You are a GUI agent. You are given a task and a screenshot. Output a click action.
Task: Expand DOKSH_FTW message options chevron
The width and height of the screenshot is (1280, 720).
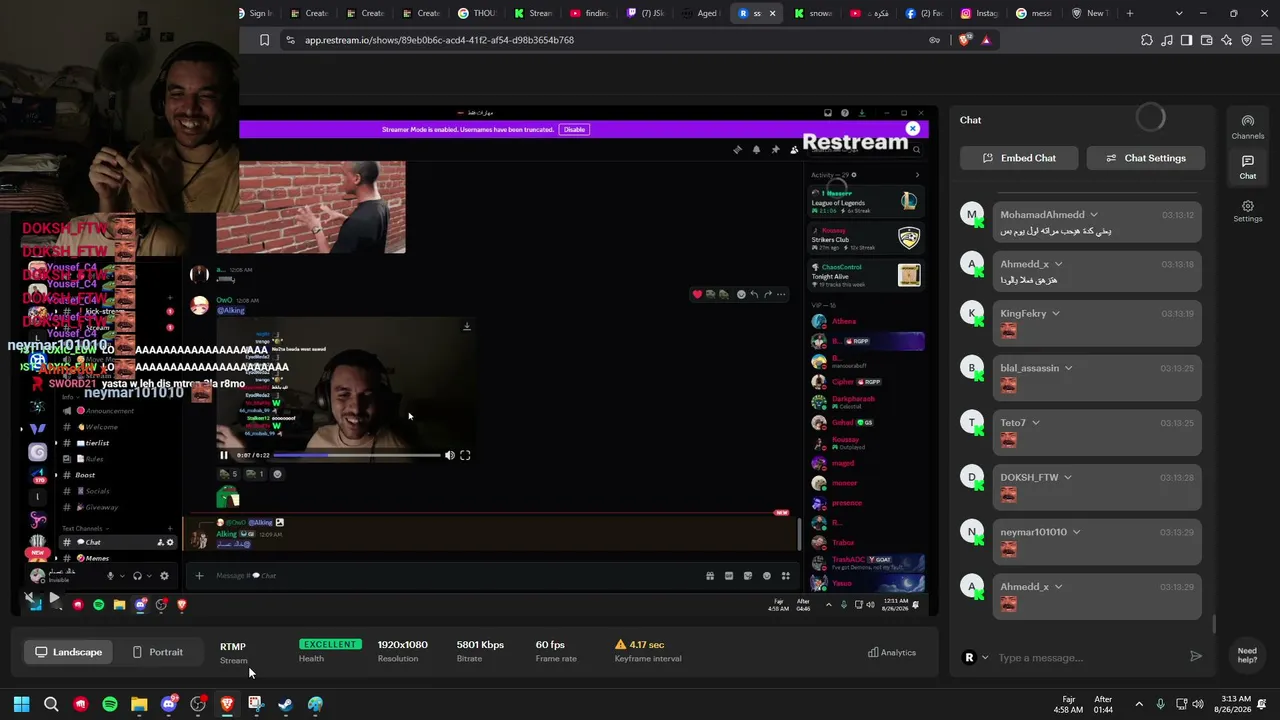click(x=1068, y=478)
